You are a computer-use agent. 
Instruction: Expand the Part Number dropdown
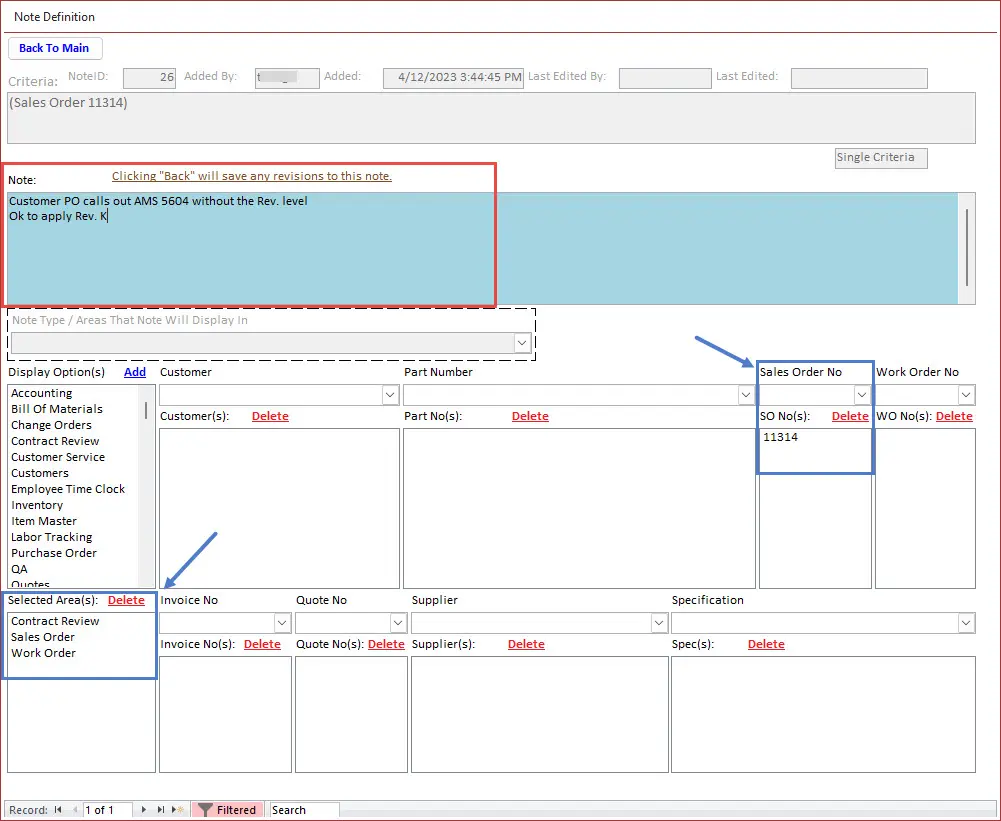[746, 396]
